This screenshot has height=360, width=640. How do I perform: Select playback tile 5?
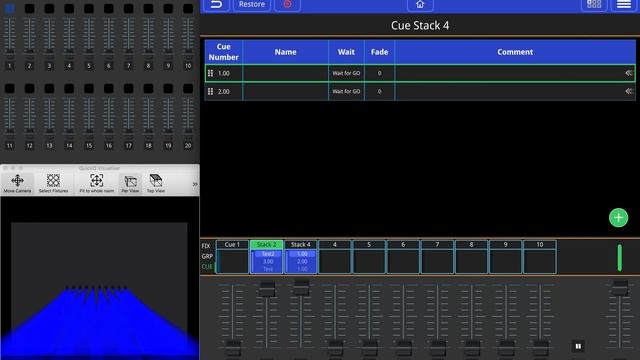click(369, 257)
